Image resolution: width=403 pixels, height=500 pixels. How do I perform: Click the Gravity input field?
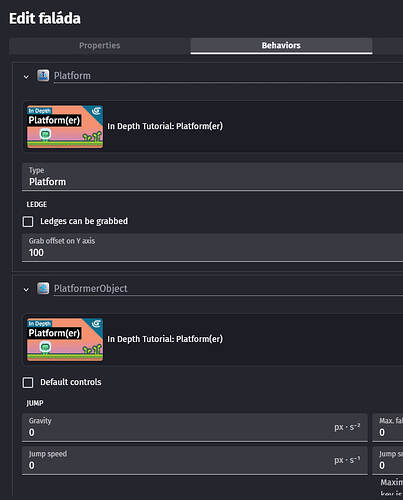click(x=195, y=428)
